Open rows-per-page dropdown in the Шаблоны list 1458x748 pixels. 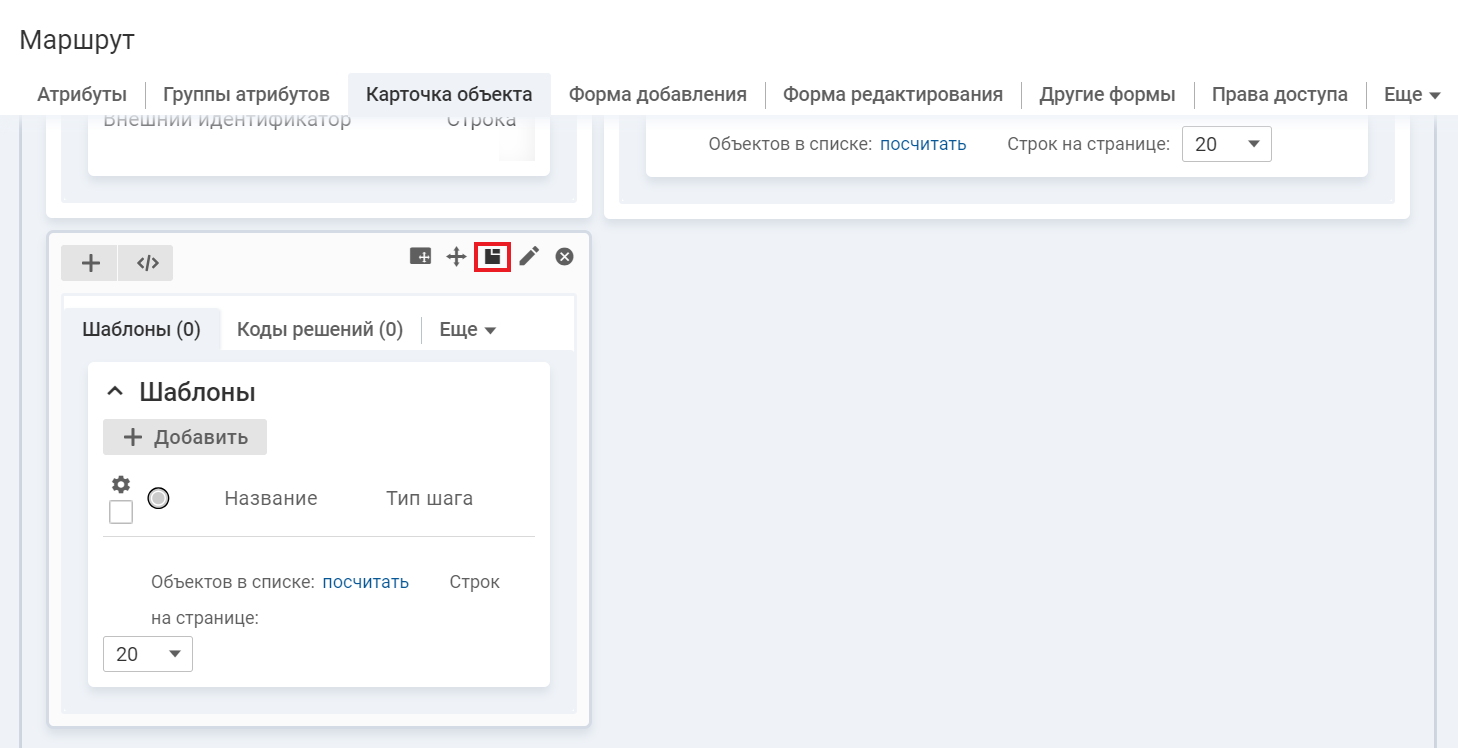point(148,654)
